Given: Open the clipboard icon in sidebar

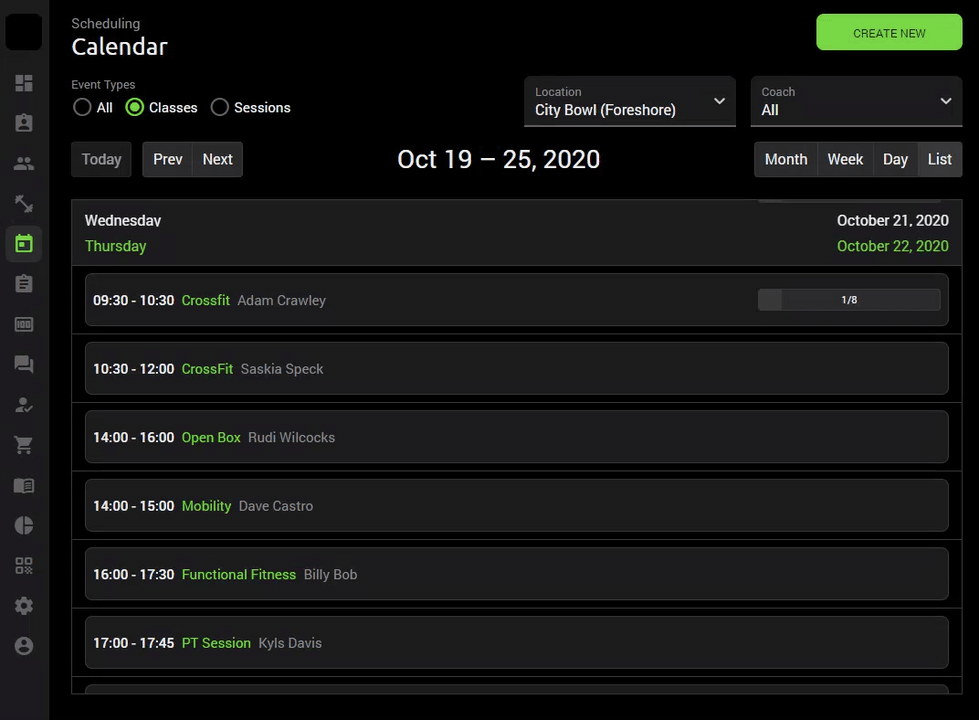Looking at the screenshot, I should tap(24, 284).
